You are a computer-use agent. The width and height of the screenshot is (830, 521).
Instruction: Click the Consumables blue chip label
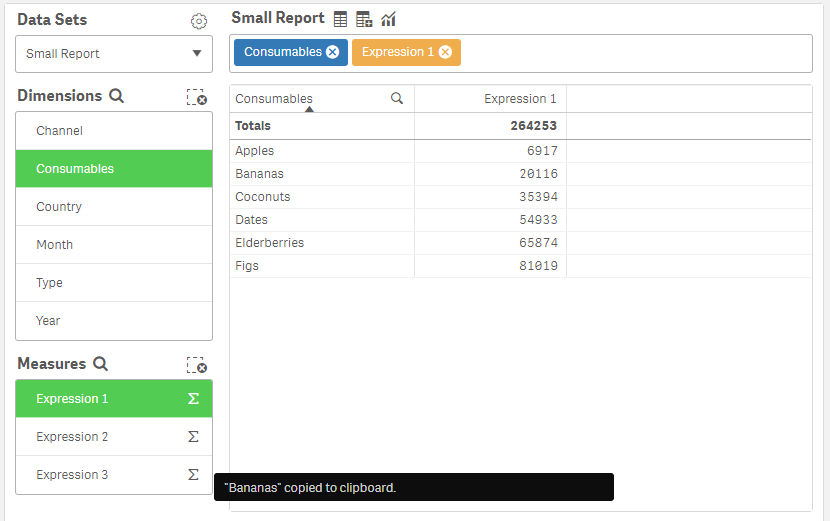pyautogui.click(x=283, y=52)
